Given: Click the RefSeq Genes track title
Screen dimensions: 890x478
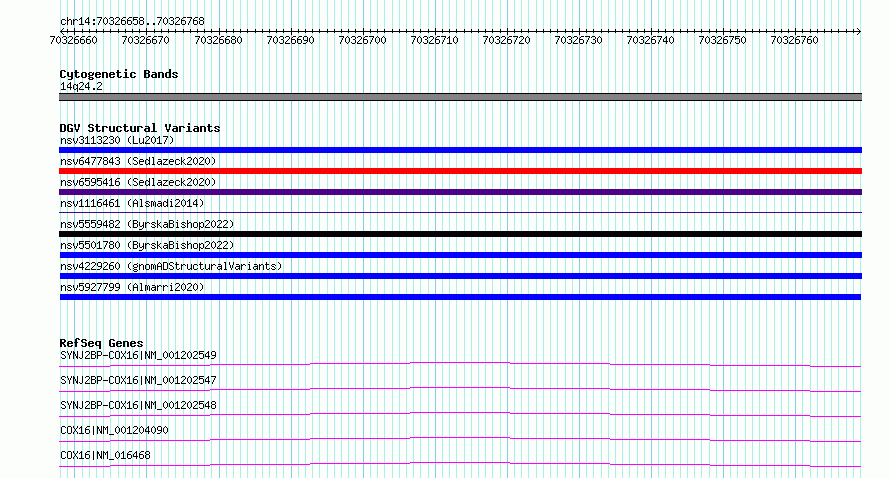Looking at the screenshot, I should [x=102, y=343].
